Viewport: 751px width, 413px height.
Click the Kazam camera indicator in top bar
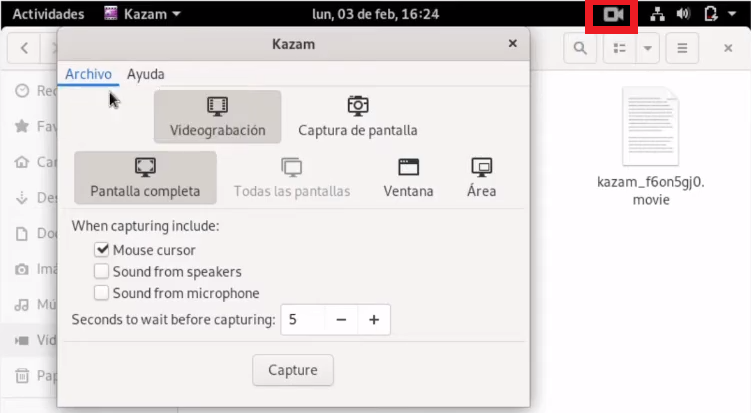click(613, 14)
